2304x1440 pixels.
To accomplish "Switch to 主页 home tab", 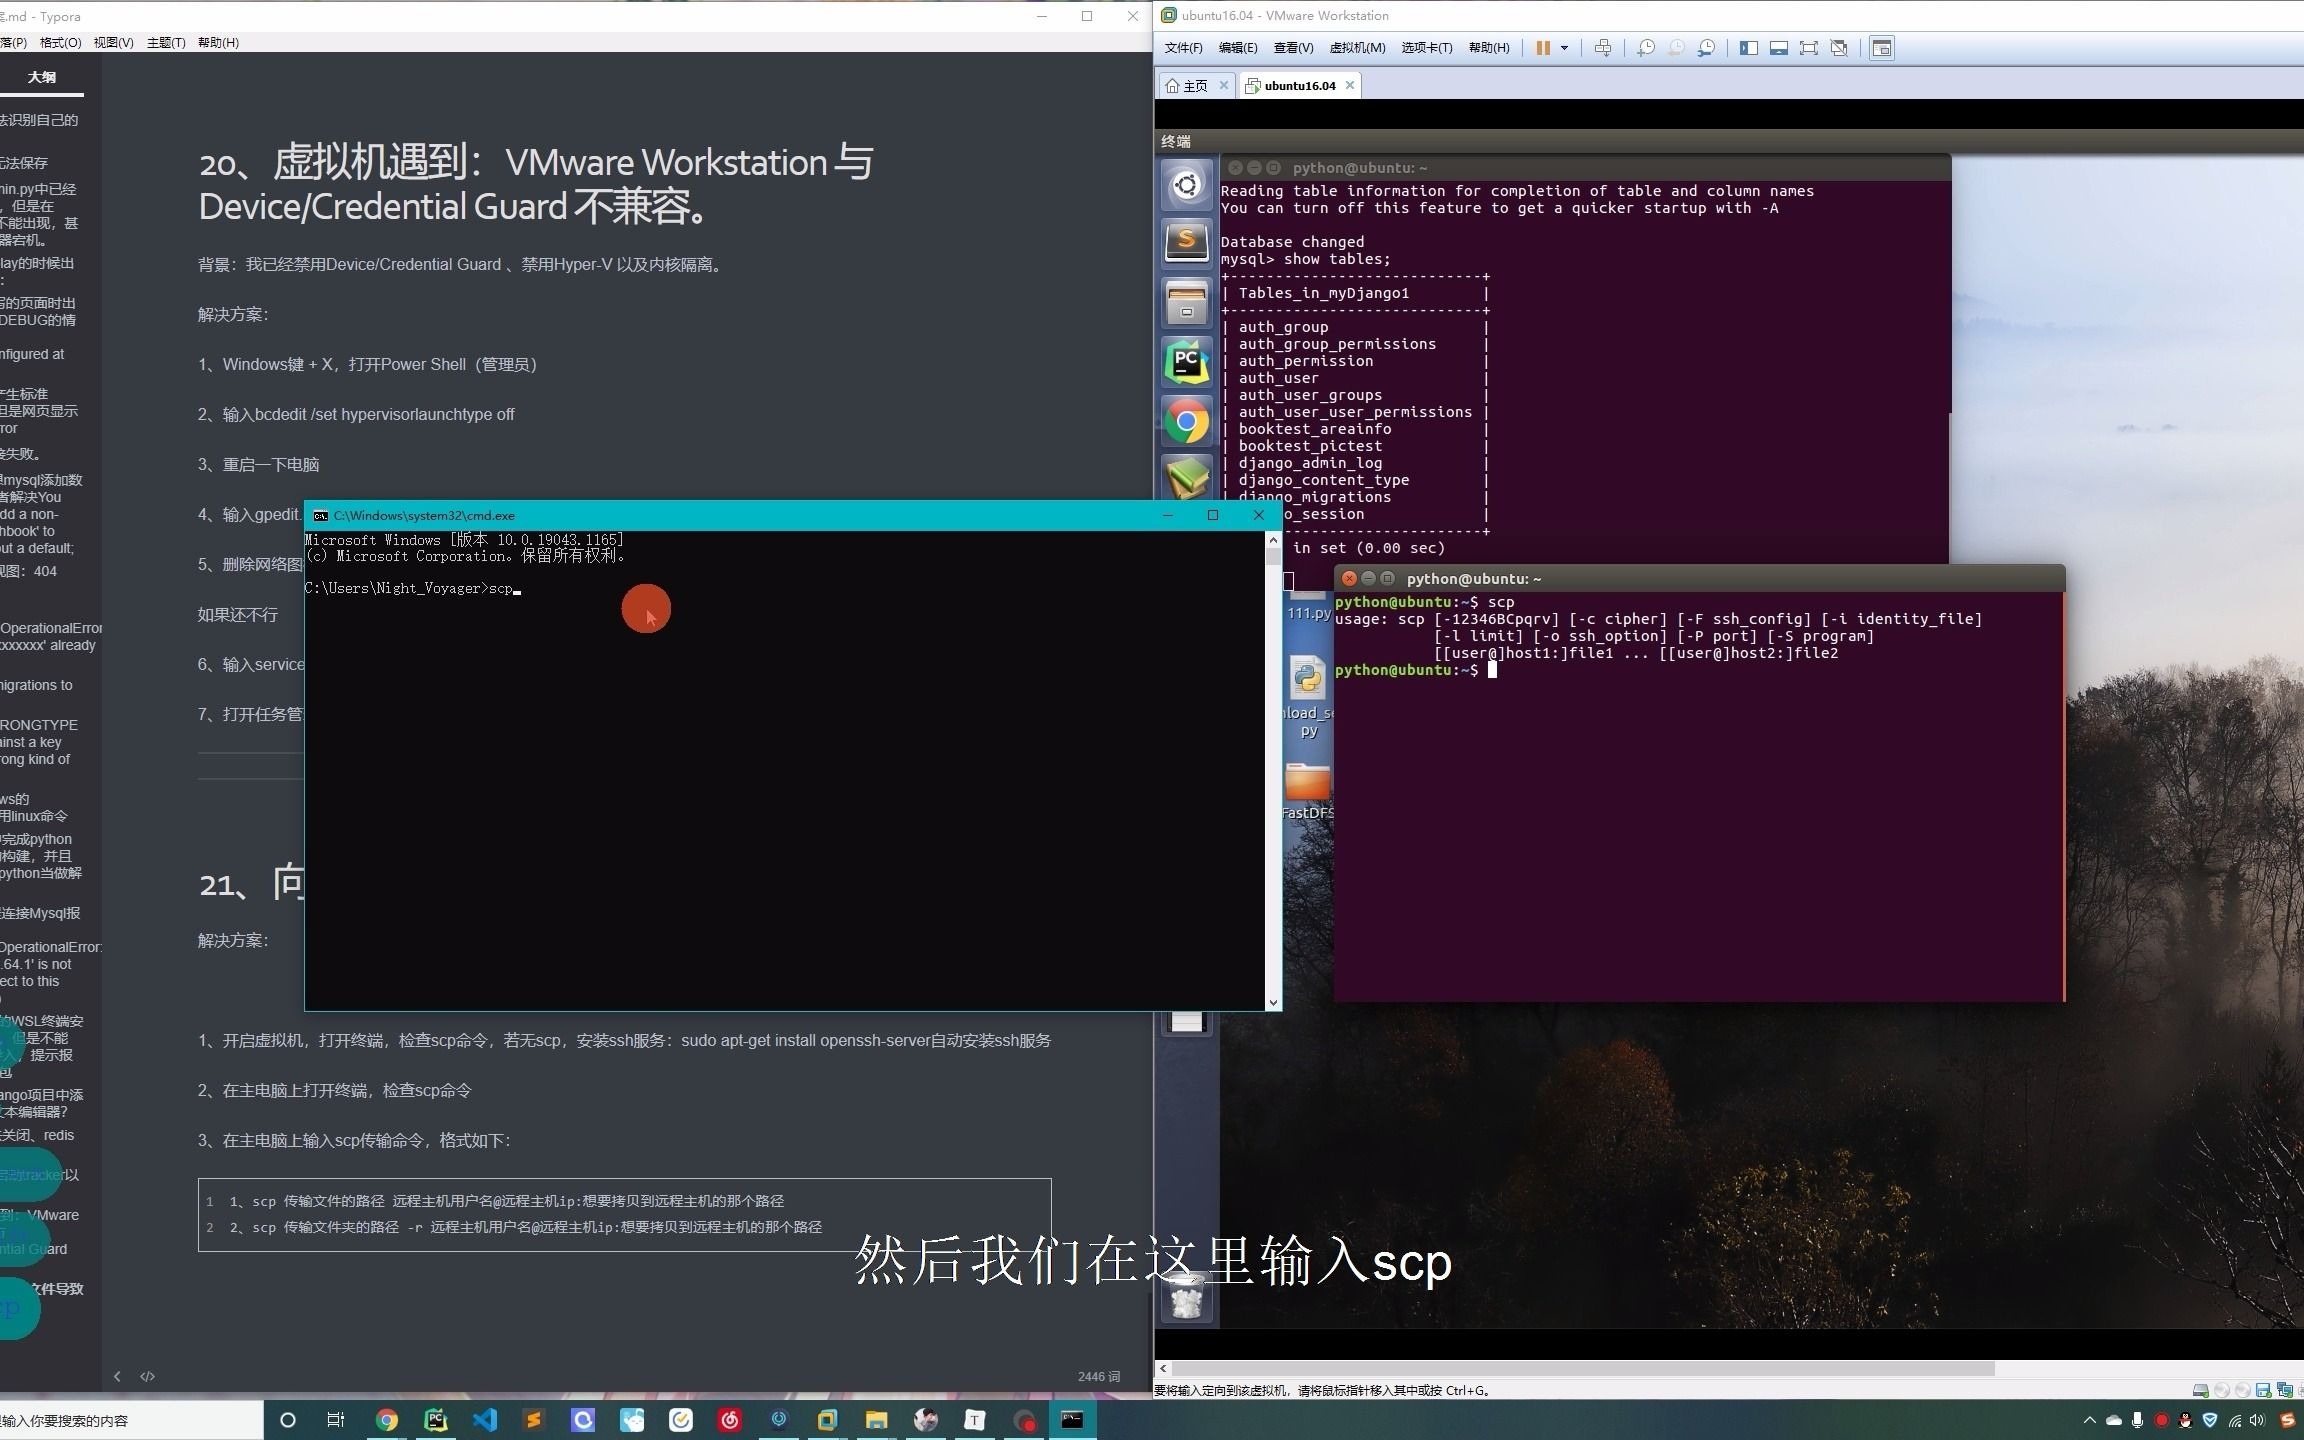I will click(1195, 86).
